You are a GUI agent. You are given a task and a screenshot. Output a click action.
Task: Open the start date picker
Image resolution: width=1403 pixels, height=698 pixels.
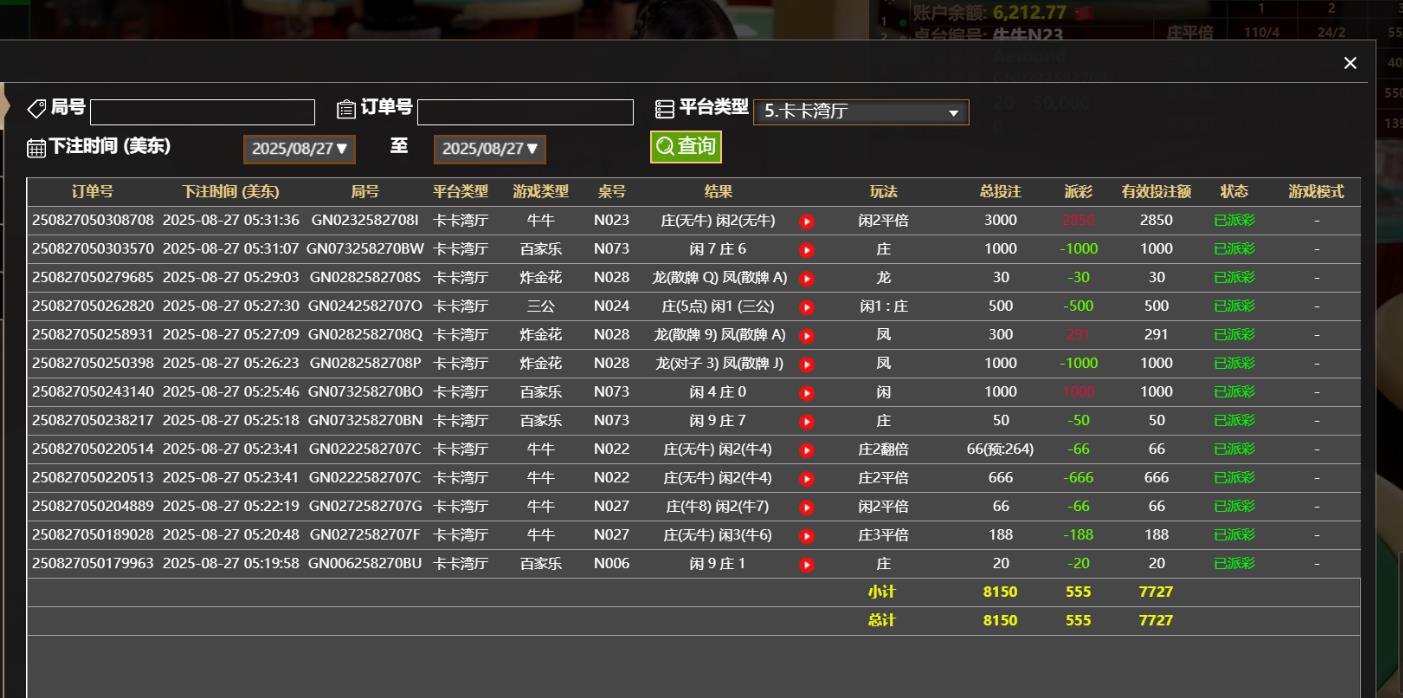tap(298, 149)
